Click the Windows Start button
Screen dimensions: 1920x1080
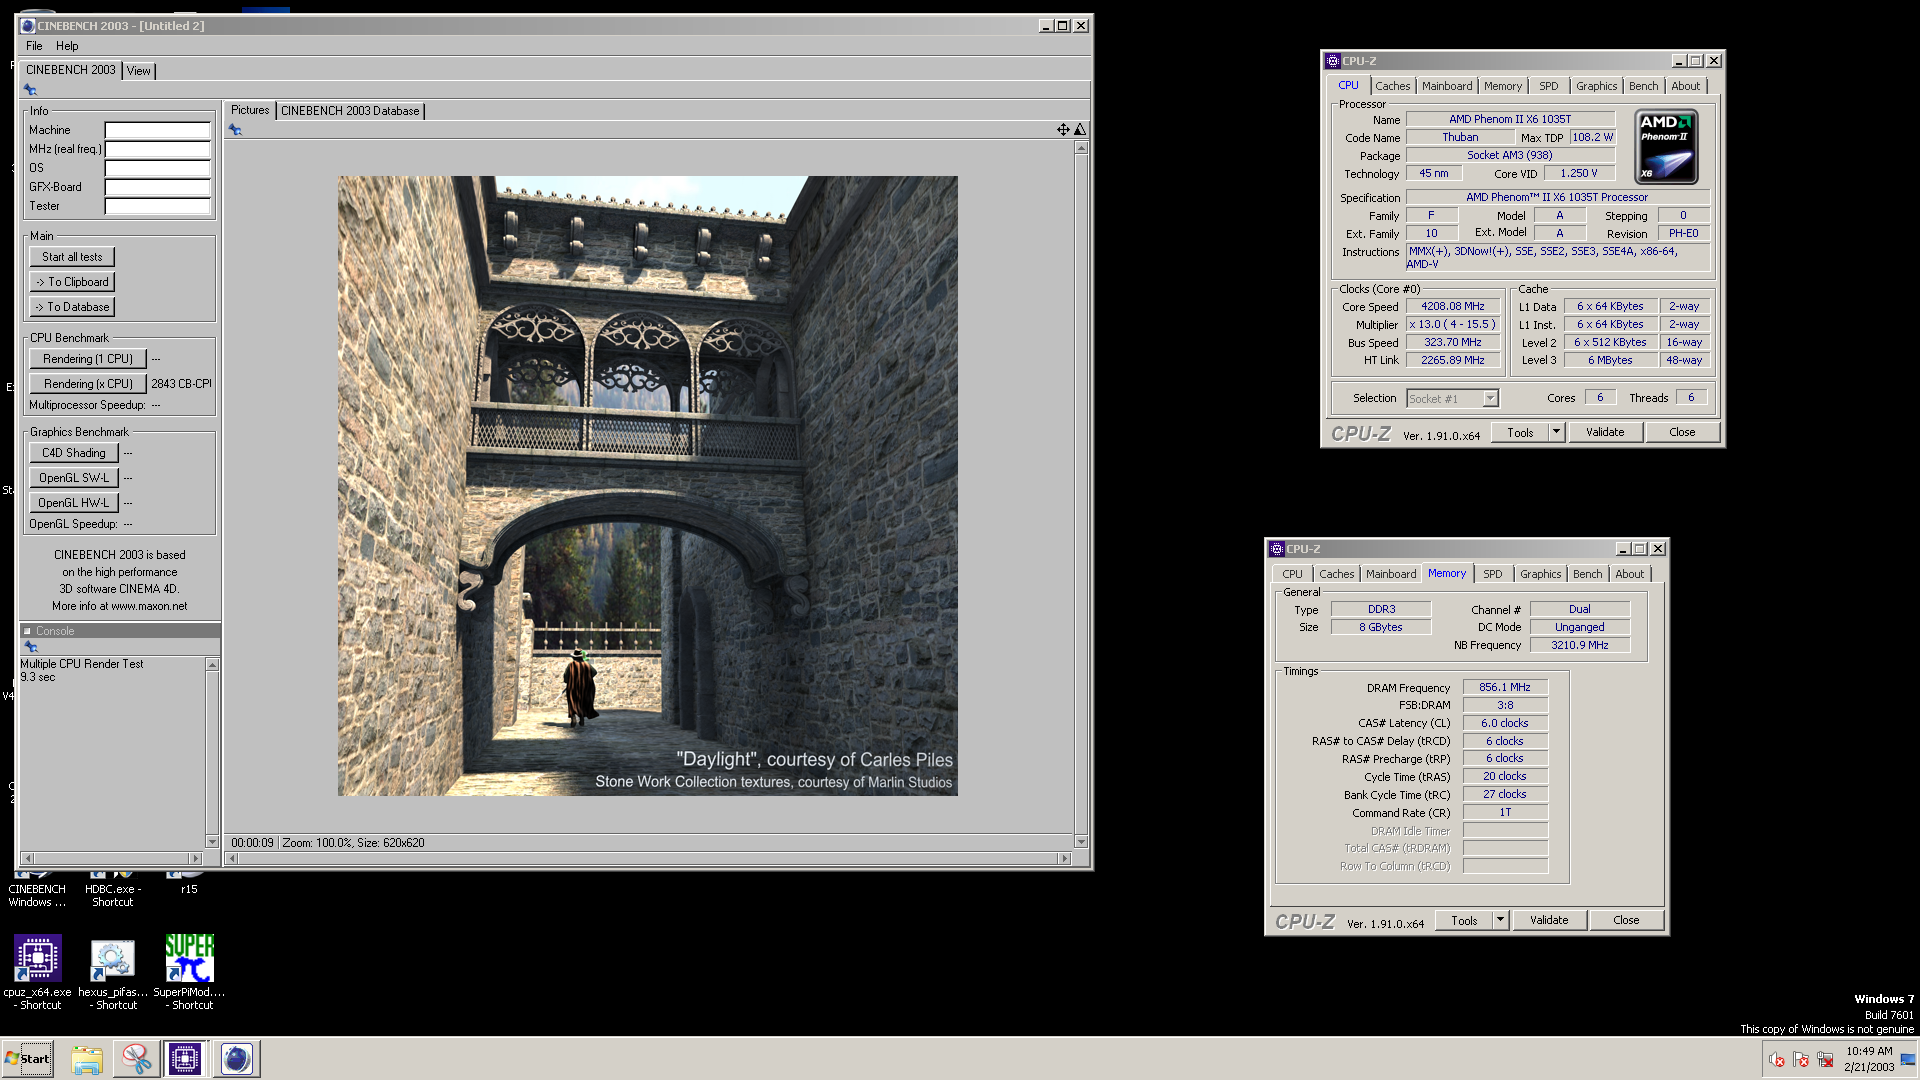pyautogui.click(x=28, y=1059)
